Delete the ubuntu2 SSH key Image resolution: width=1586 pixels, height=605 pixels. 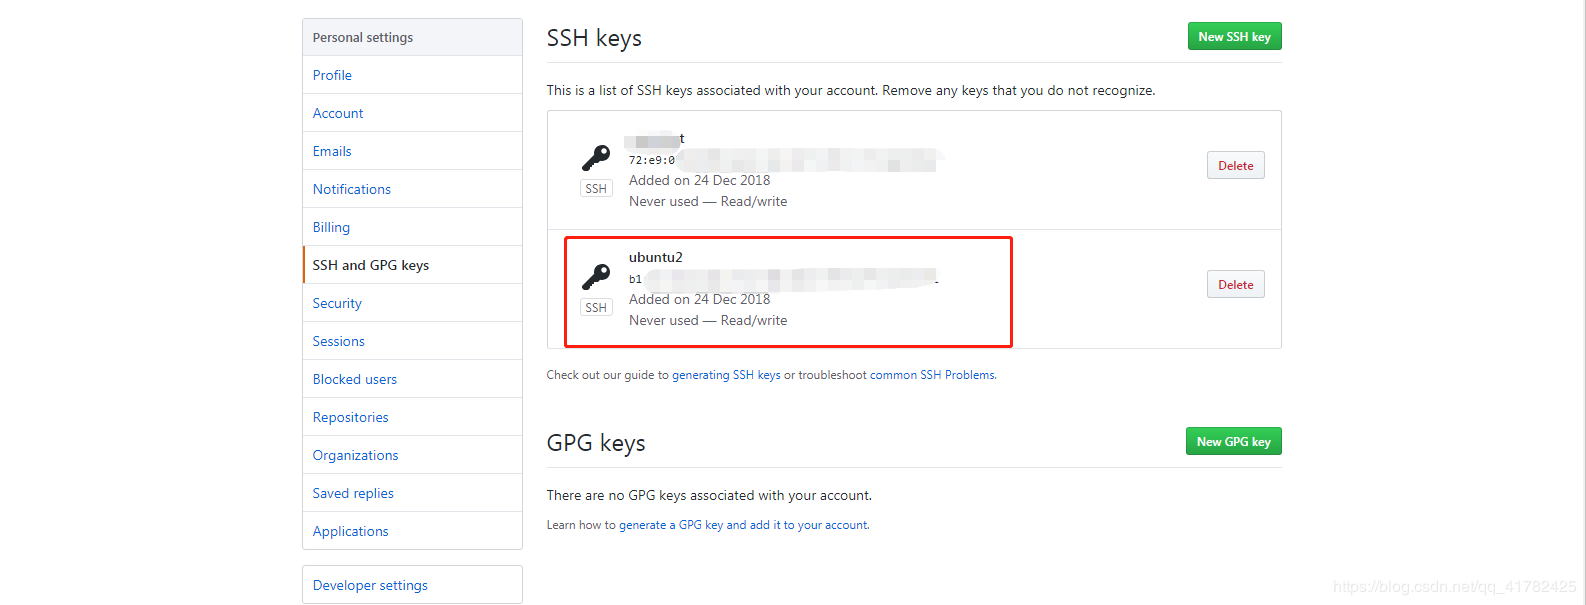coord(1235,285)
